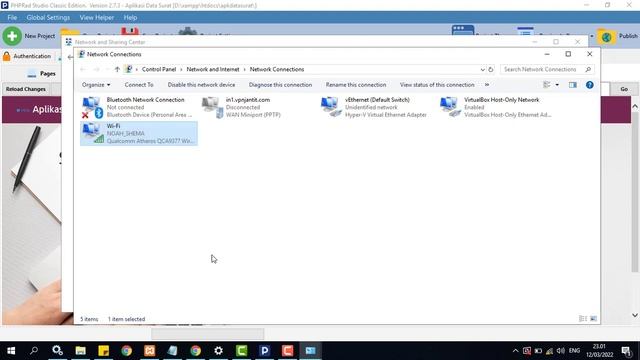Viewport: 640px width, 360px height.
Task: Click Rename this connection
Action: pos(356,85)
